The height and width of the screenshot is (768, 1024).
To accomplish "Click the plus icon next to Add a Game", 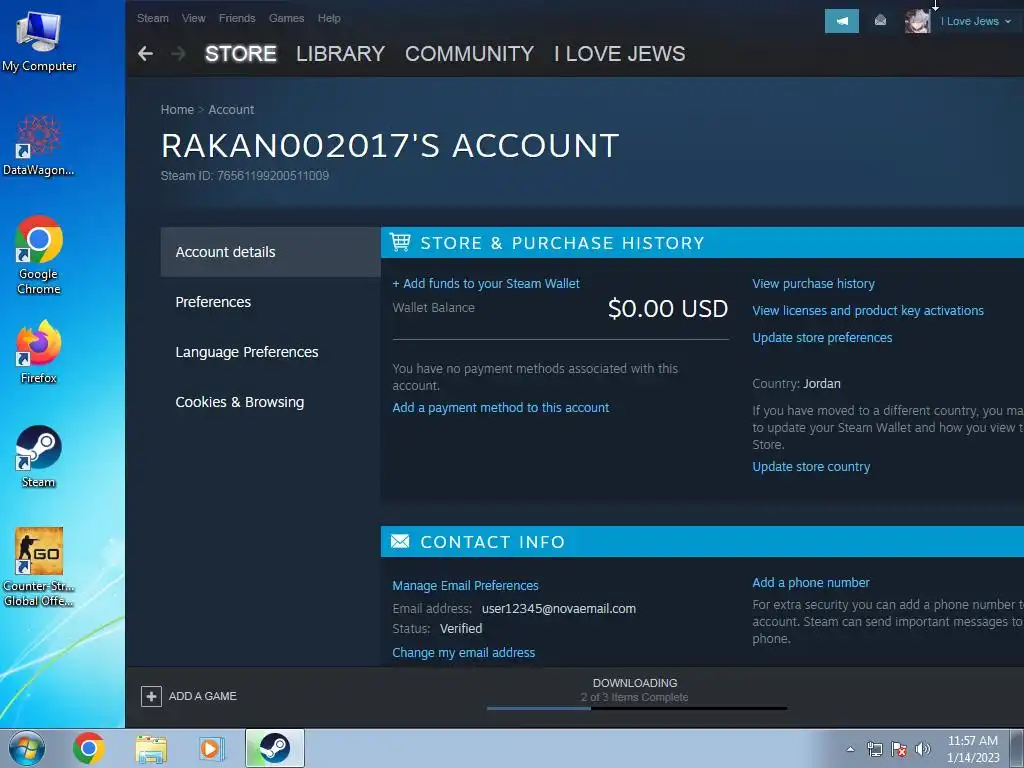I will coord(151,696).
